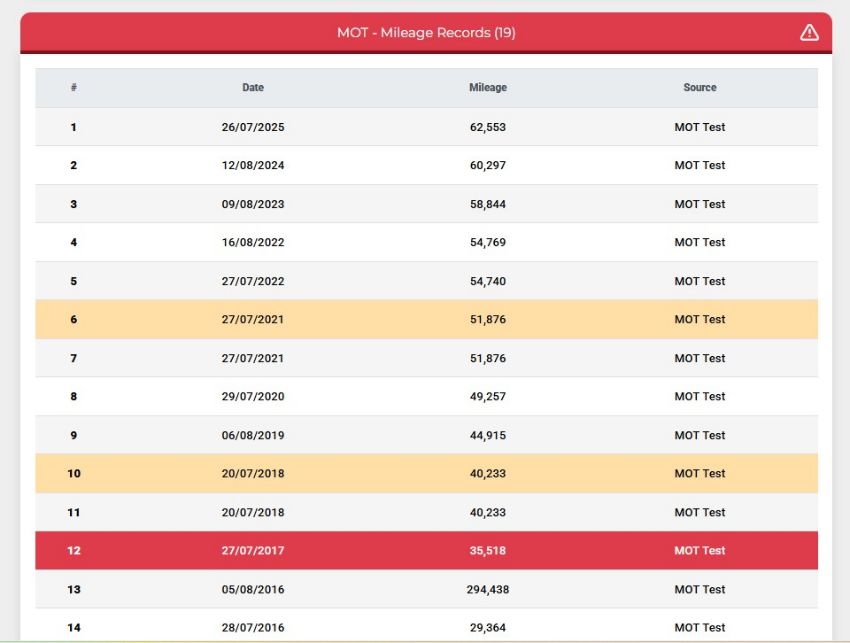Click mileage 54,769 in row 4
This screenshot has width=850, height=643.
[488, 242]
